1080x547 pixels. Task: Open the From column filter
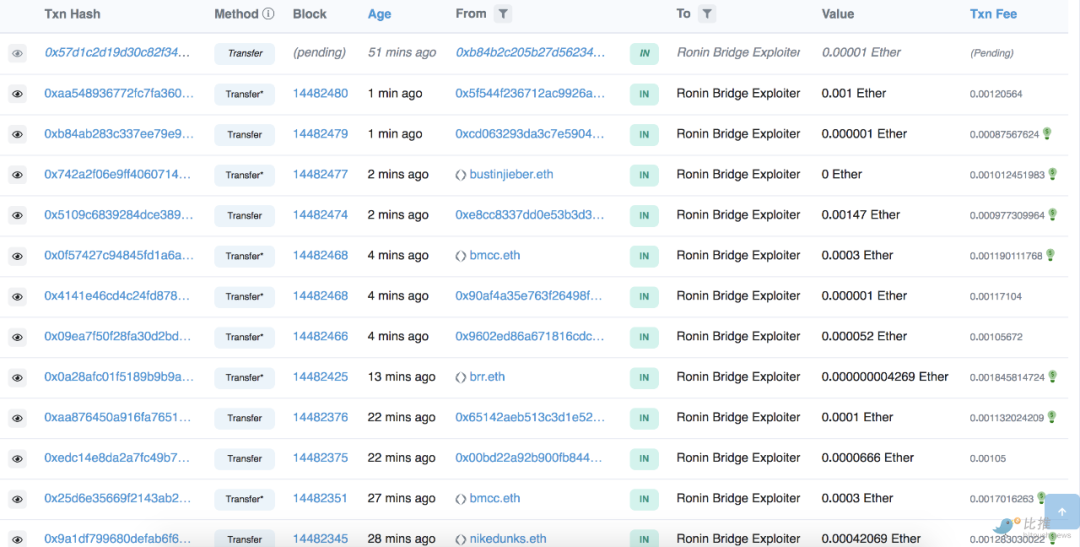(503, 14)
